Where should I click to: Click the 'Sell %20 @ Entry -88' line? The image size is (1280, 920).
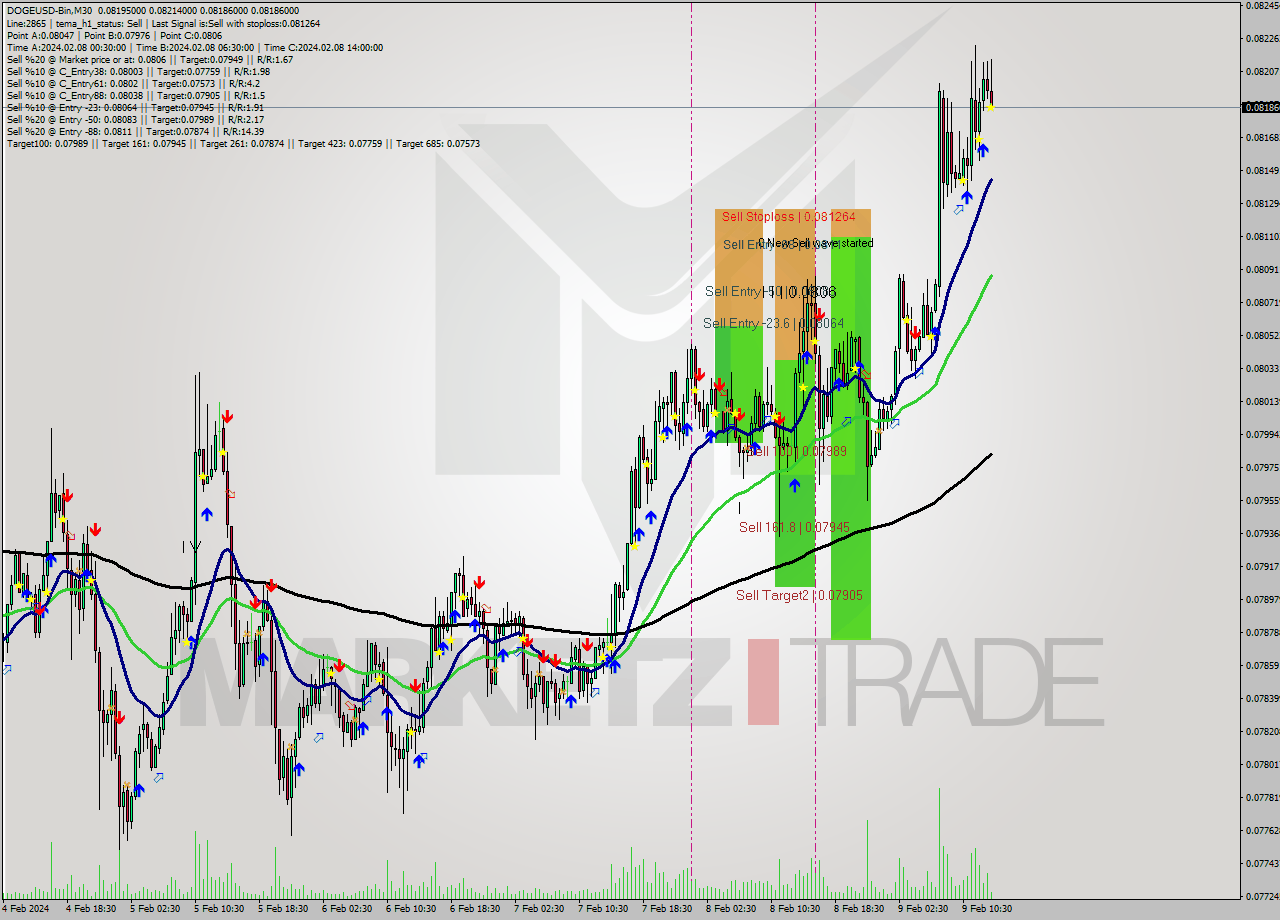(135, 131)
